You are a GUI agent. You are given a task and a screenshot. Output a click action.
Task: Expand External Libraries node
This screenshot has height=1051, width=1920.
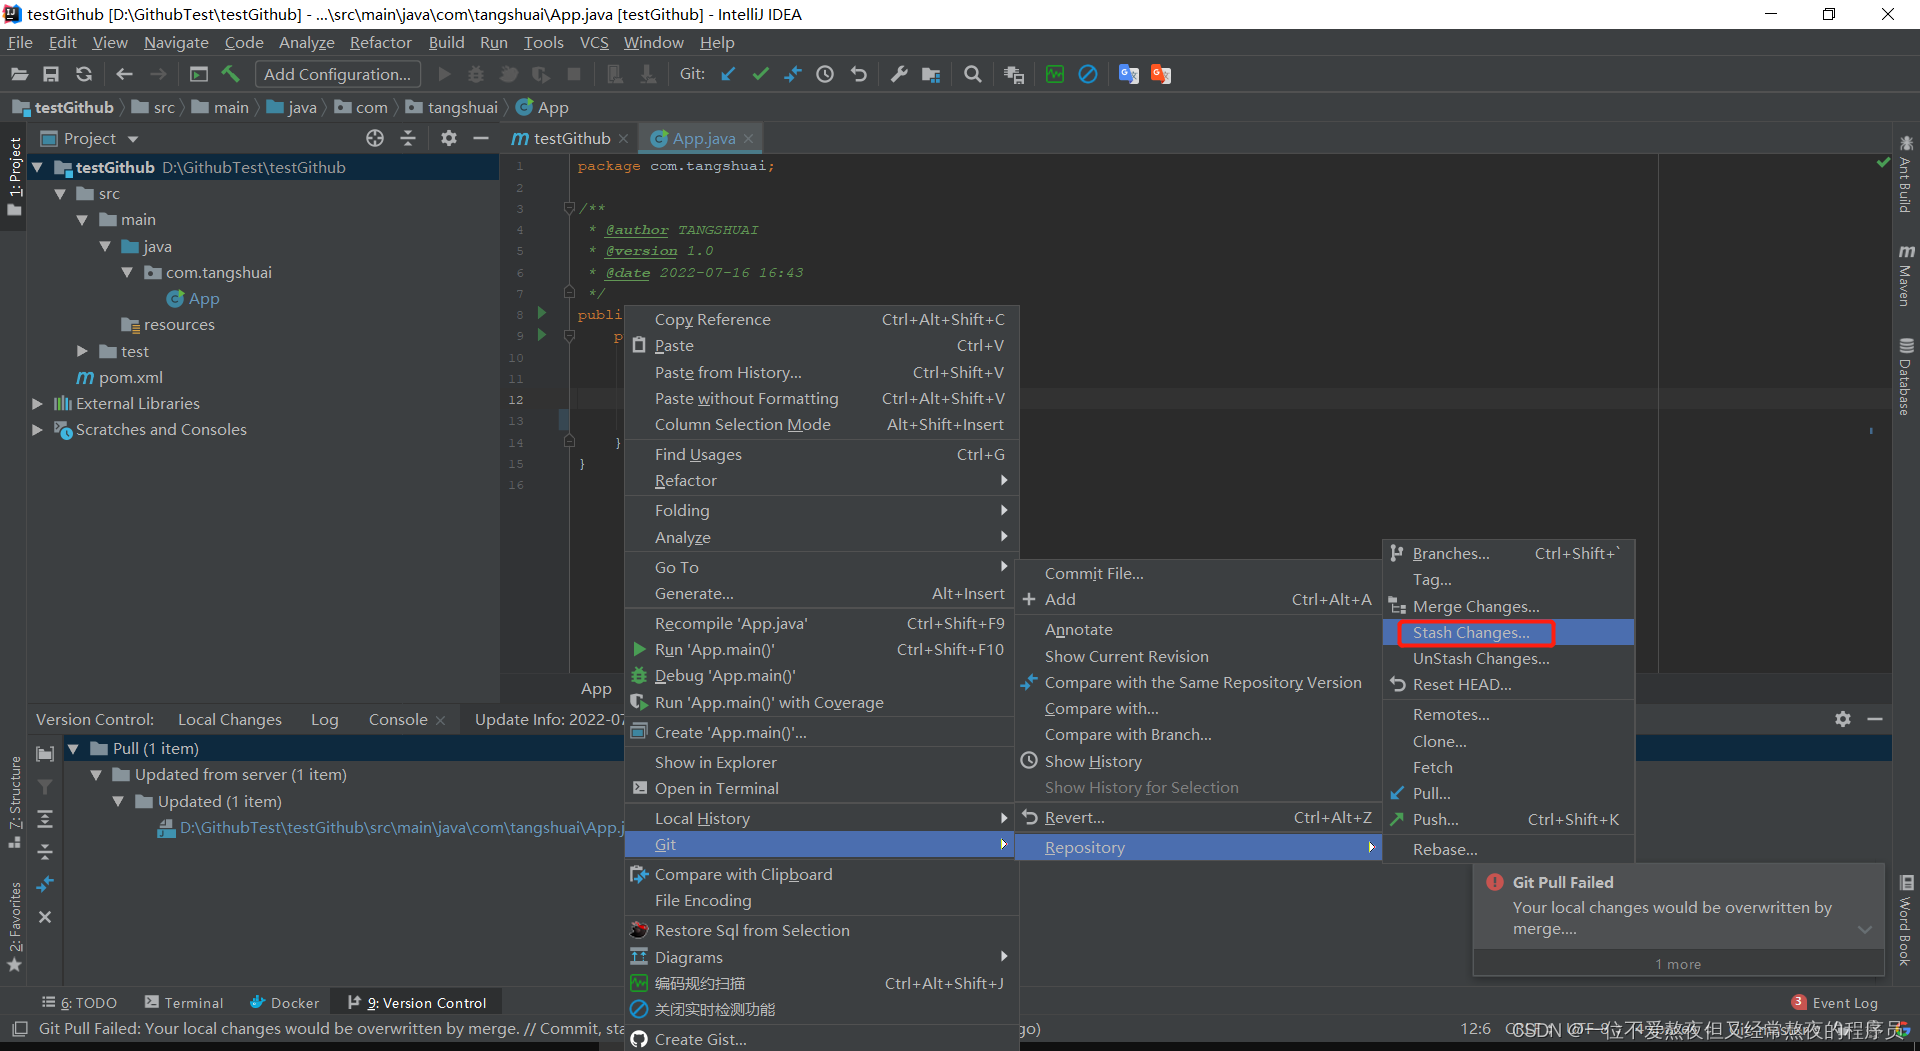(x=37, y=403)
